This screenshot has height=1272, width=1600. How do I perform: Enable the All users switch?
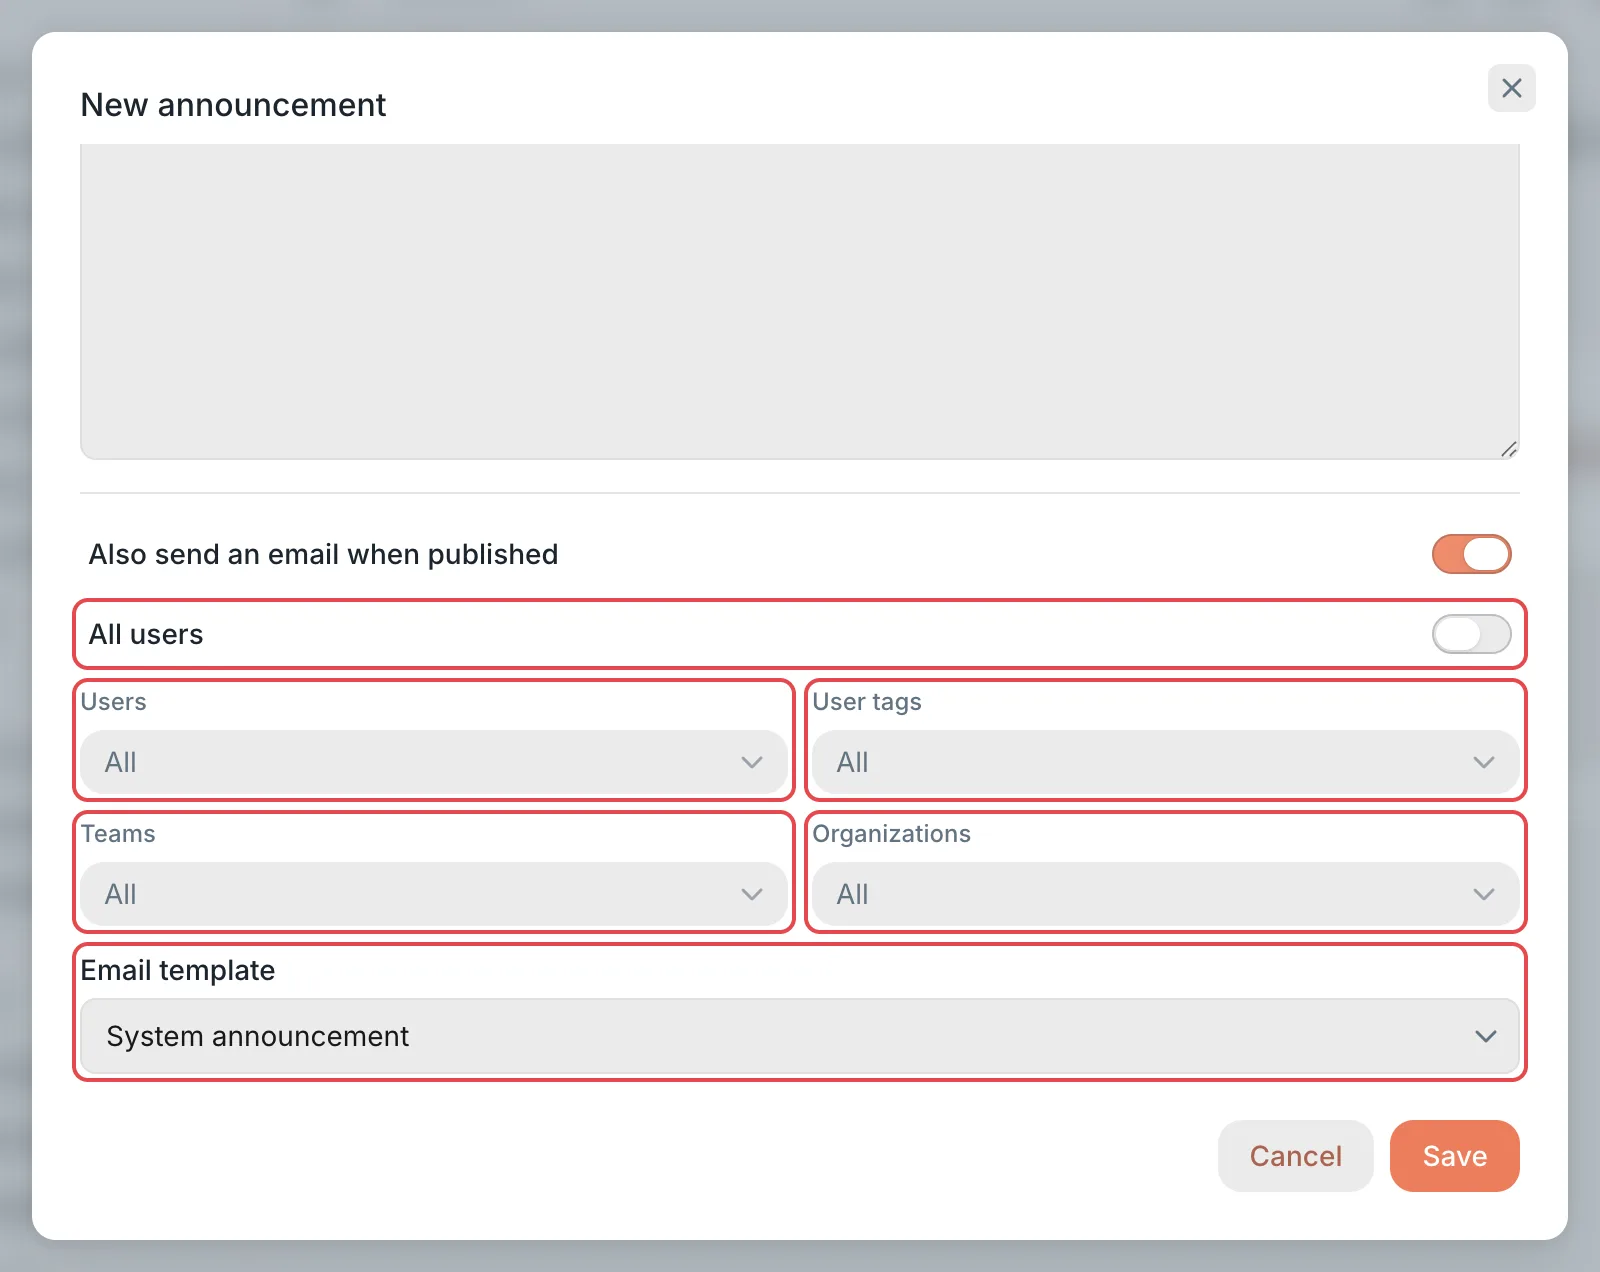(1471, 634)
